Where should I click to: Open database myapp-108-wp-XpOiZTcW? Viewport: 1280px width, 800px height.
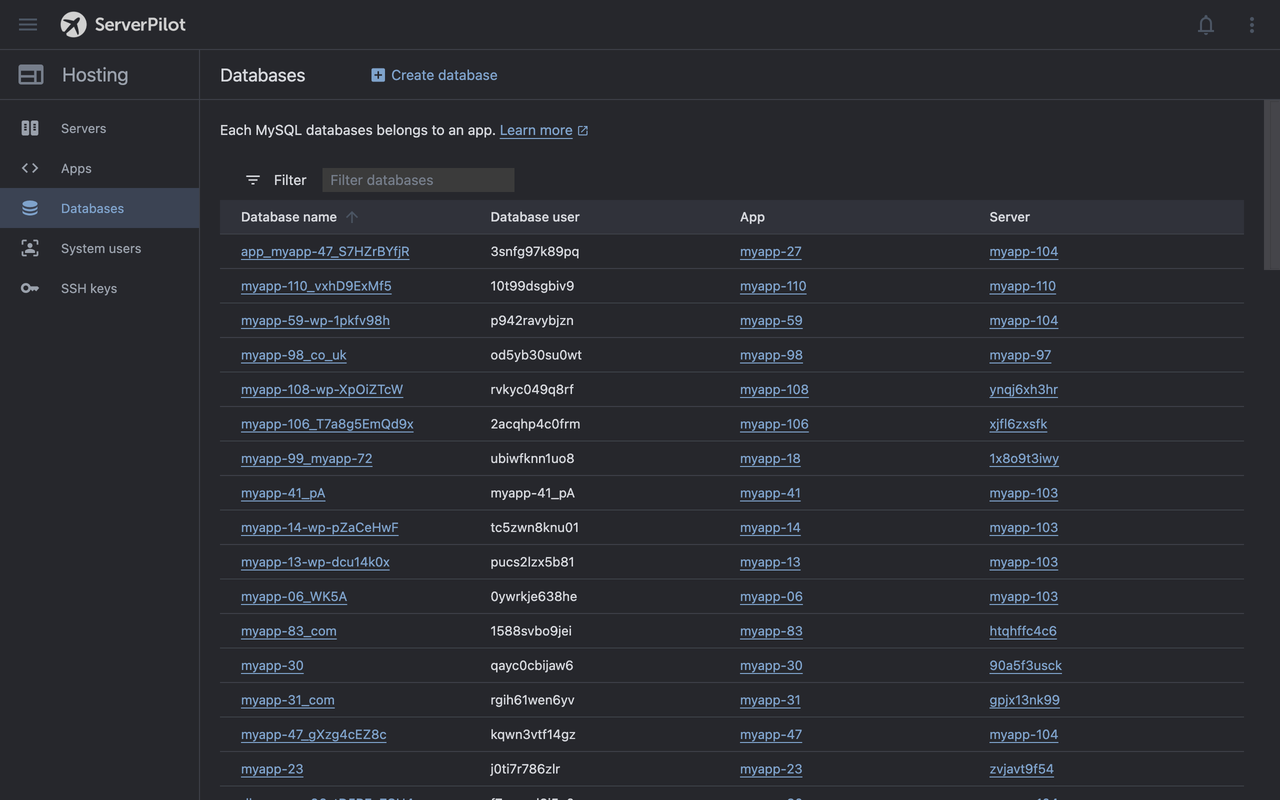322,390
